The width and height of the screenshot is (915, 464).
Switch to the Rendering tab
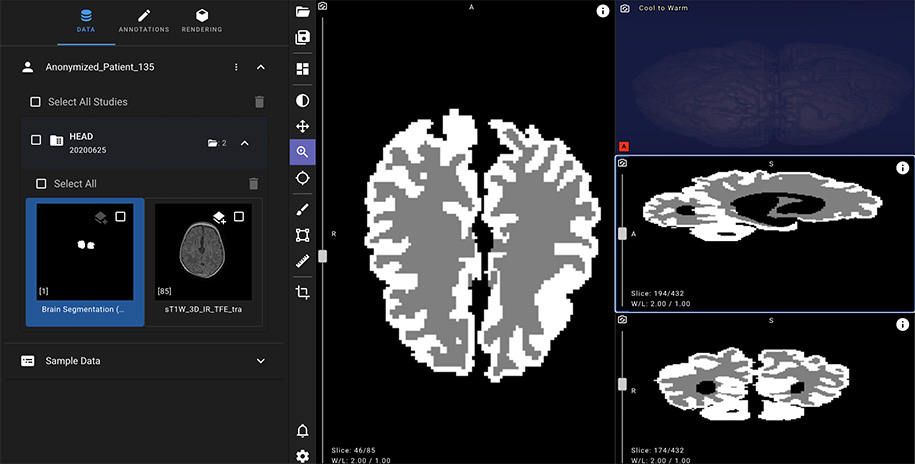tap(202, 21)
